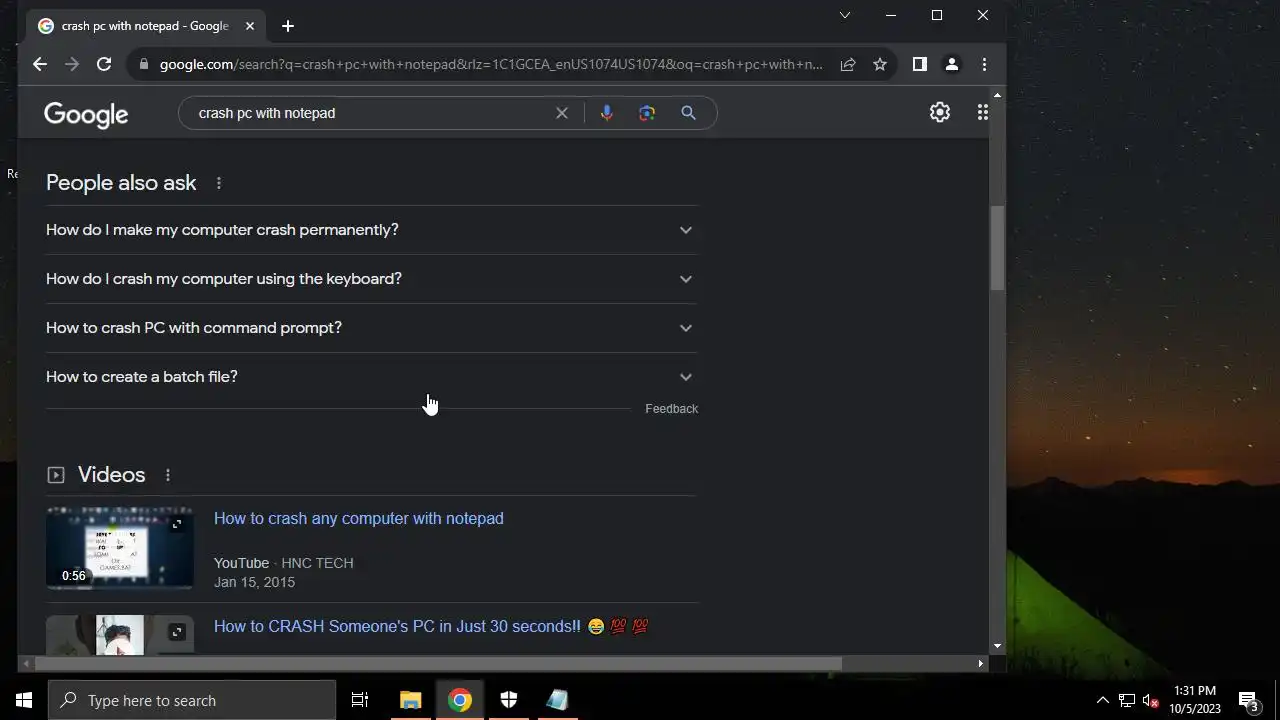Open Windows Security shield on taskbar
The height and width of the screenshot is (720, 1280).
(x=509, y=700)
